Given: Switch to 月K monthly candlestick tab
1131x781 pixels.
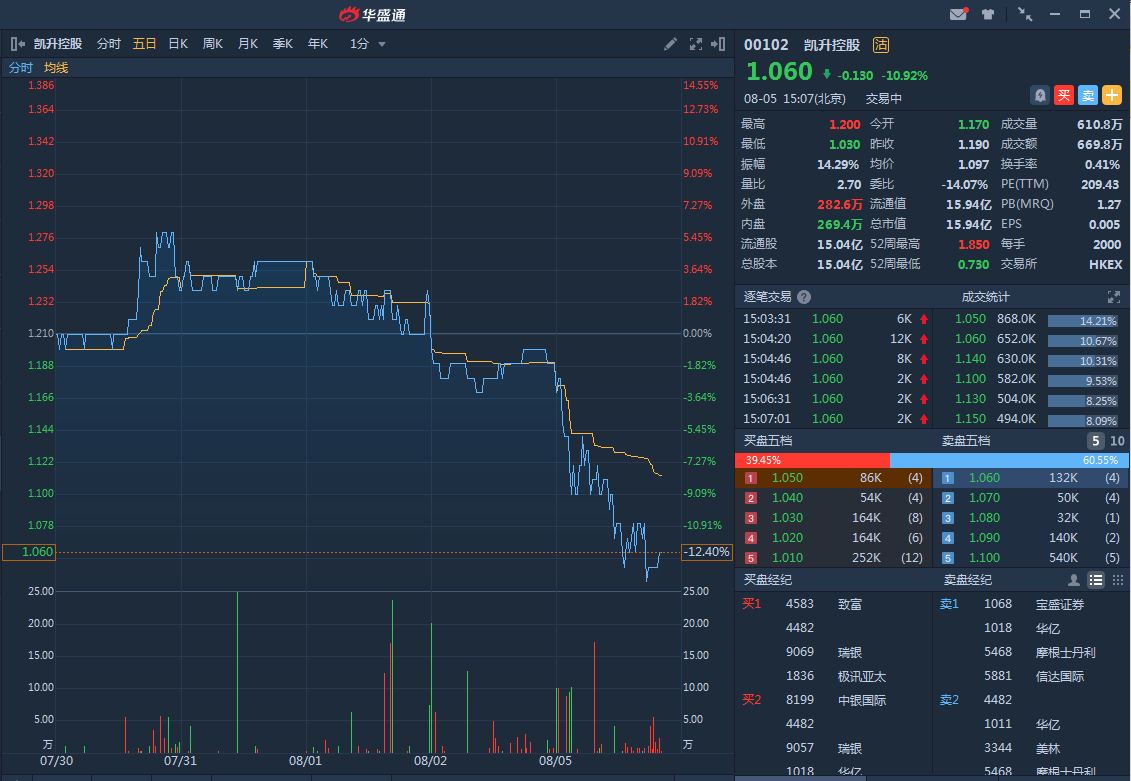Looking at the screenshot, I should (x=247, y=44).
